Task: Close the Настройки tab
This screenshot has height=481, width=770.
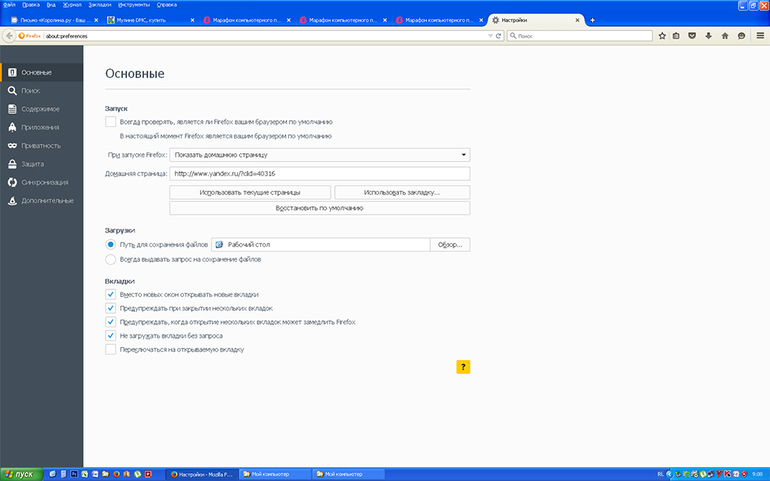Action: click(x=578, y=20)
